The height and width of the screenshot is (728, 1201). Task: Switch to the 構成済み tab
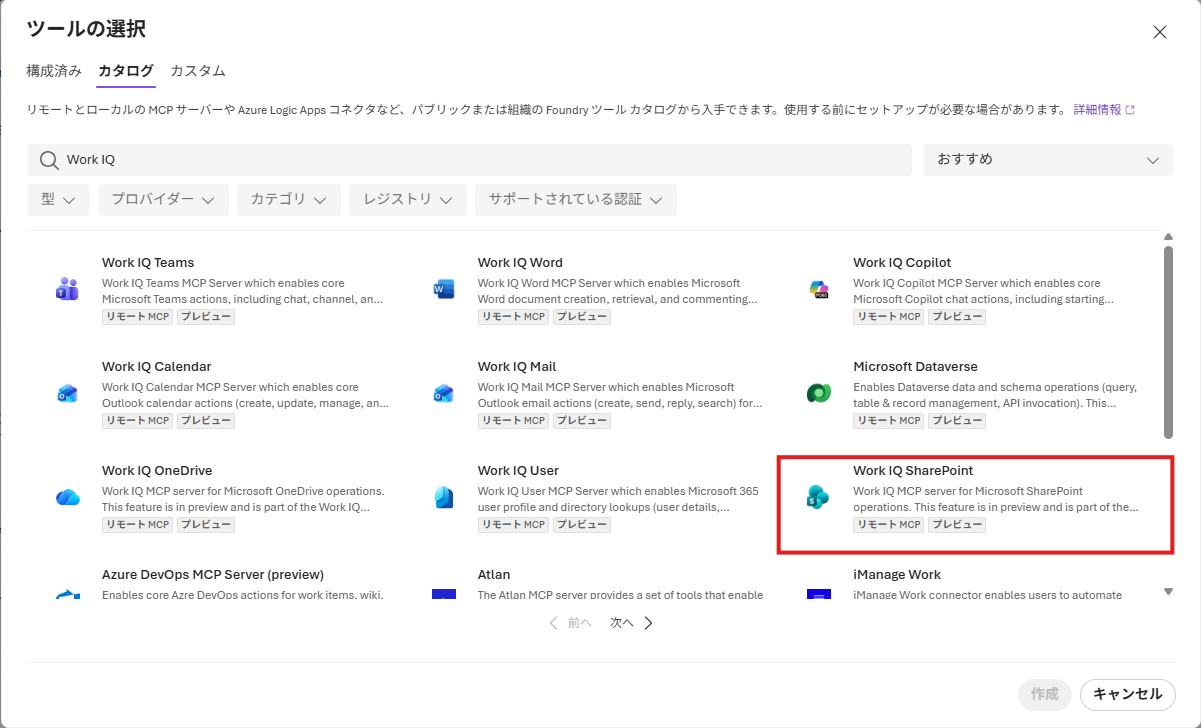pos(54,71)
